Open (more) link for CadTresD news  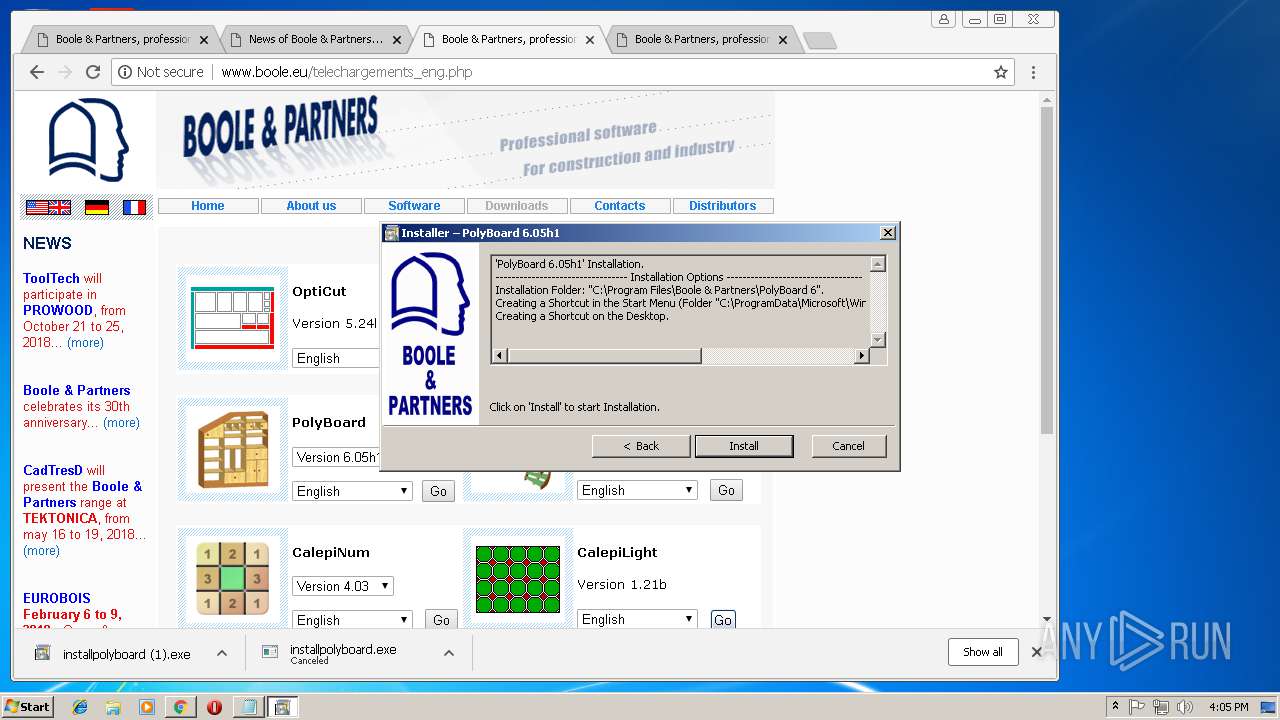point(41,551)
